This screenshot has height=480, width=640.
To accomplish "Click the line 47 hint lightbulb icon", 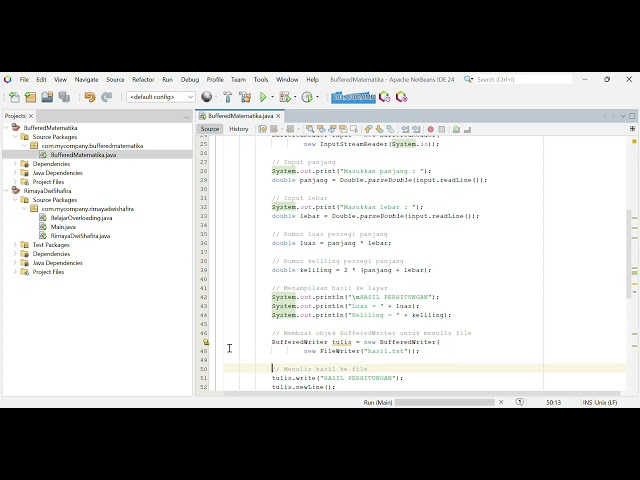I will (206, 342).
